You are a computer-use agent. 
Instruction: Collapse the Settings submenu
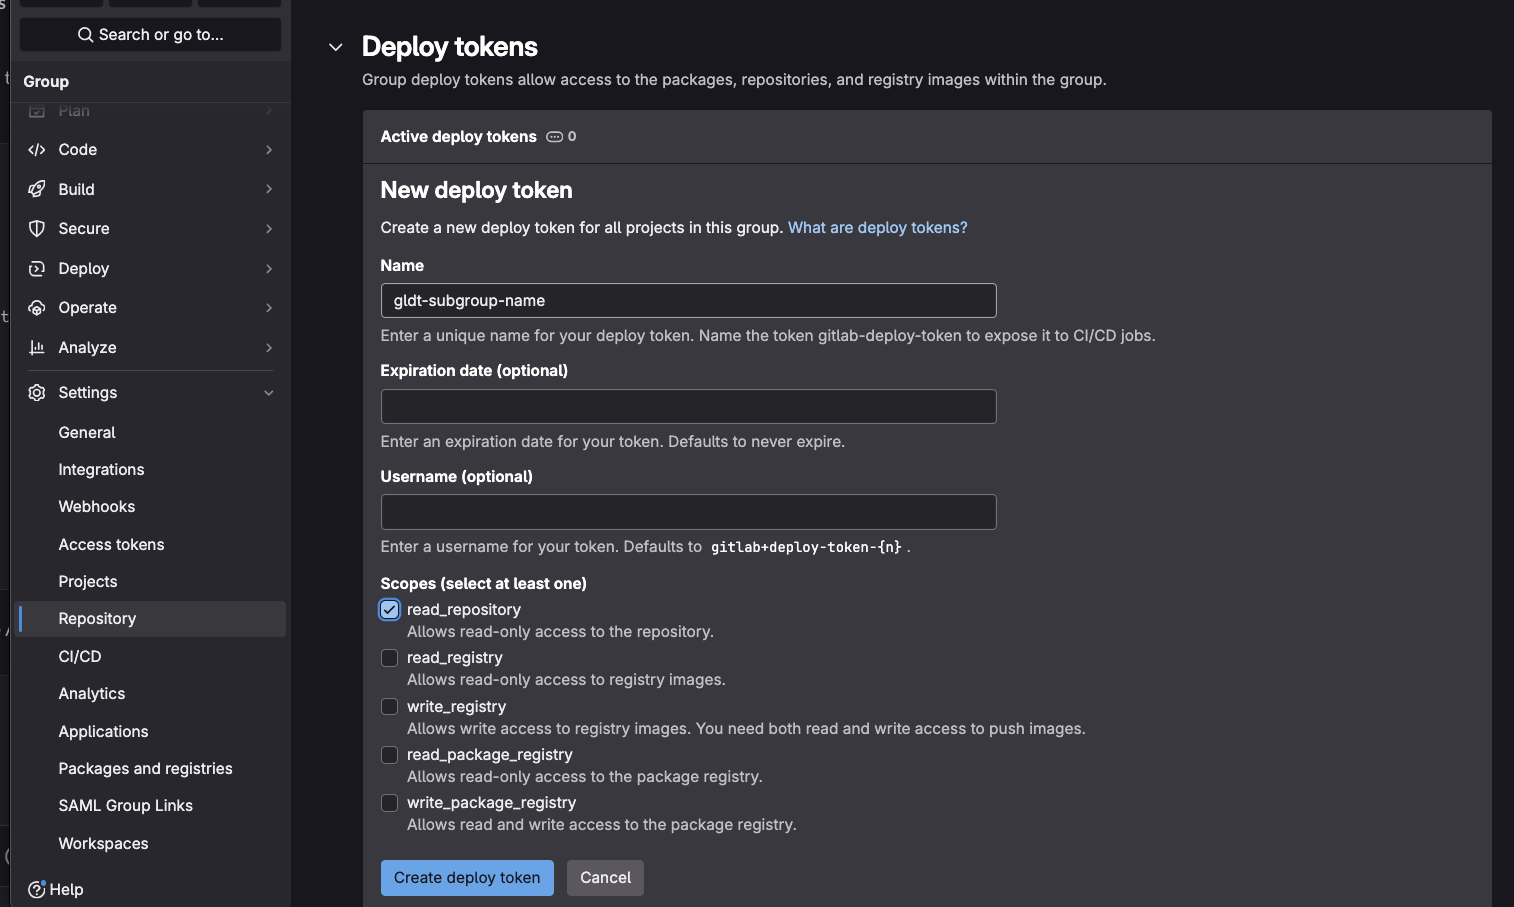click(x=268, y=392)
